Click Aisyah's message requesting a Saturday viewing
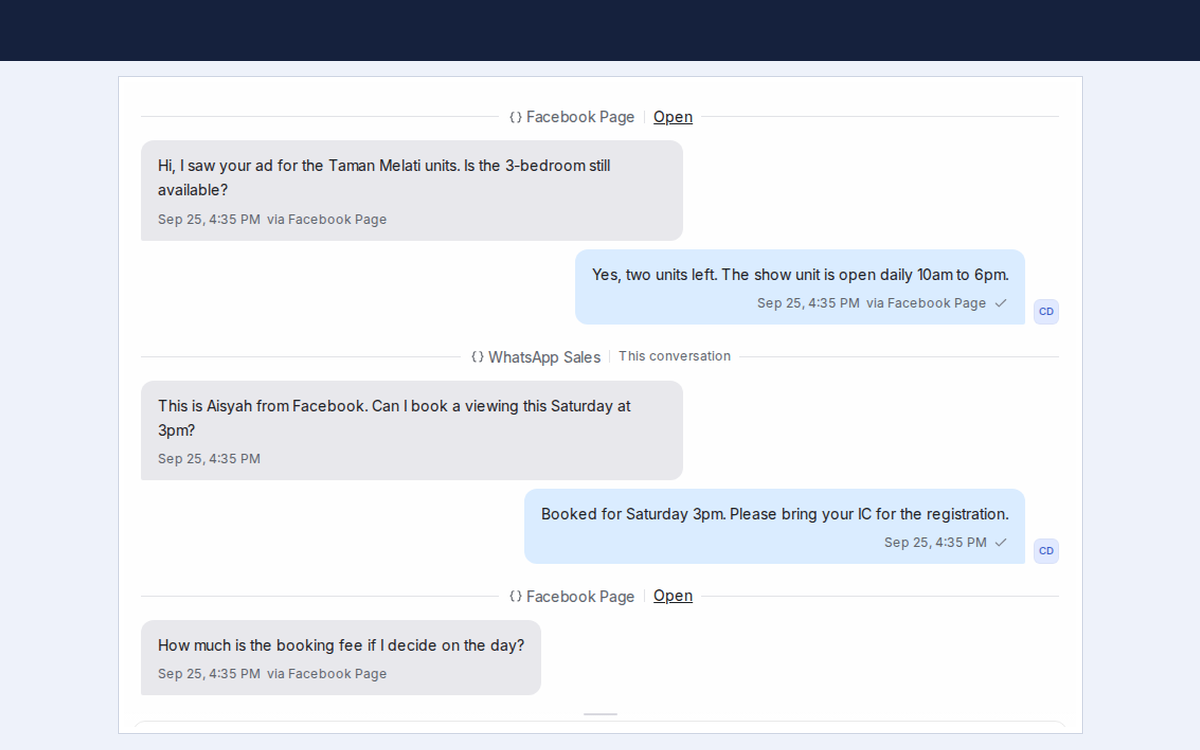The image size is (1200, 750). tap(412, 430)
